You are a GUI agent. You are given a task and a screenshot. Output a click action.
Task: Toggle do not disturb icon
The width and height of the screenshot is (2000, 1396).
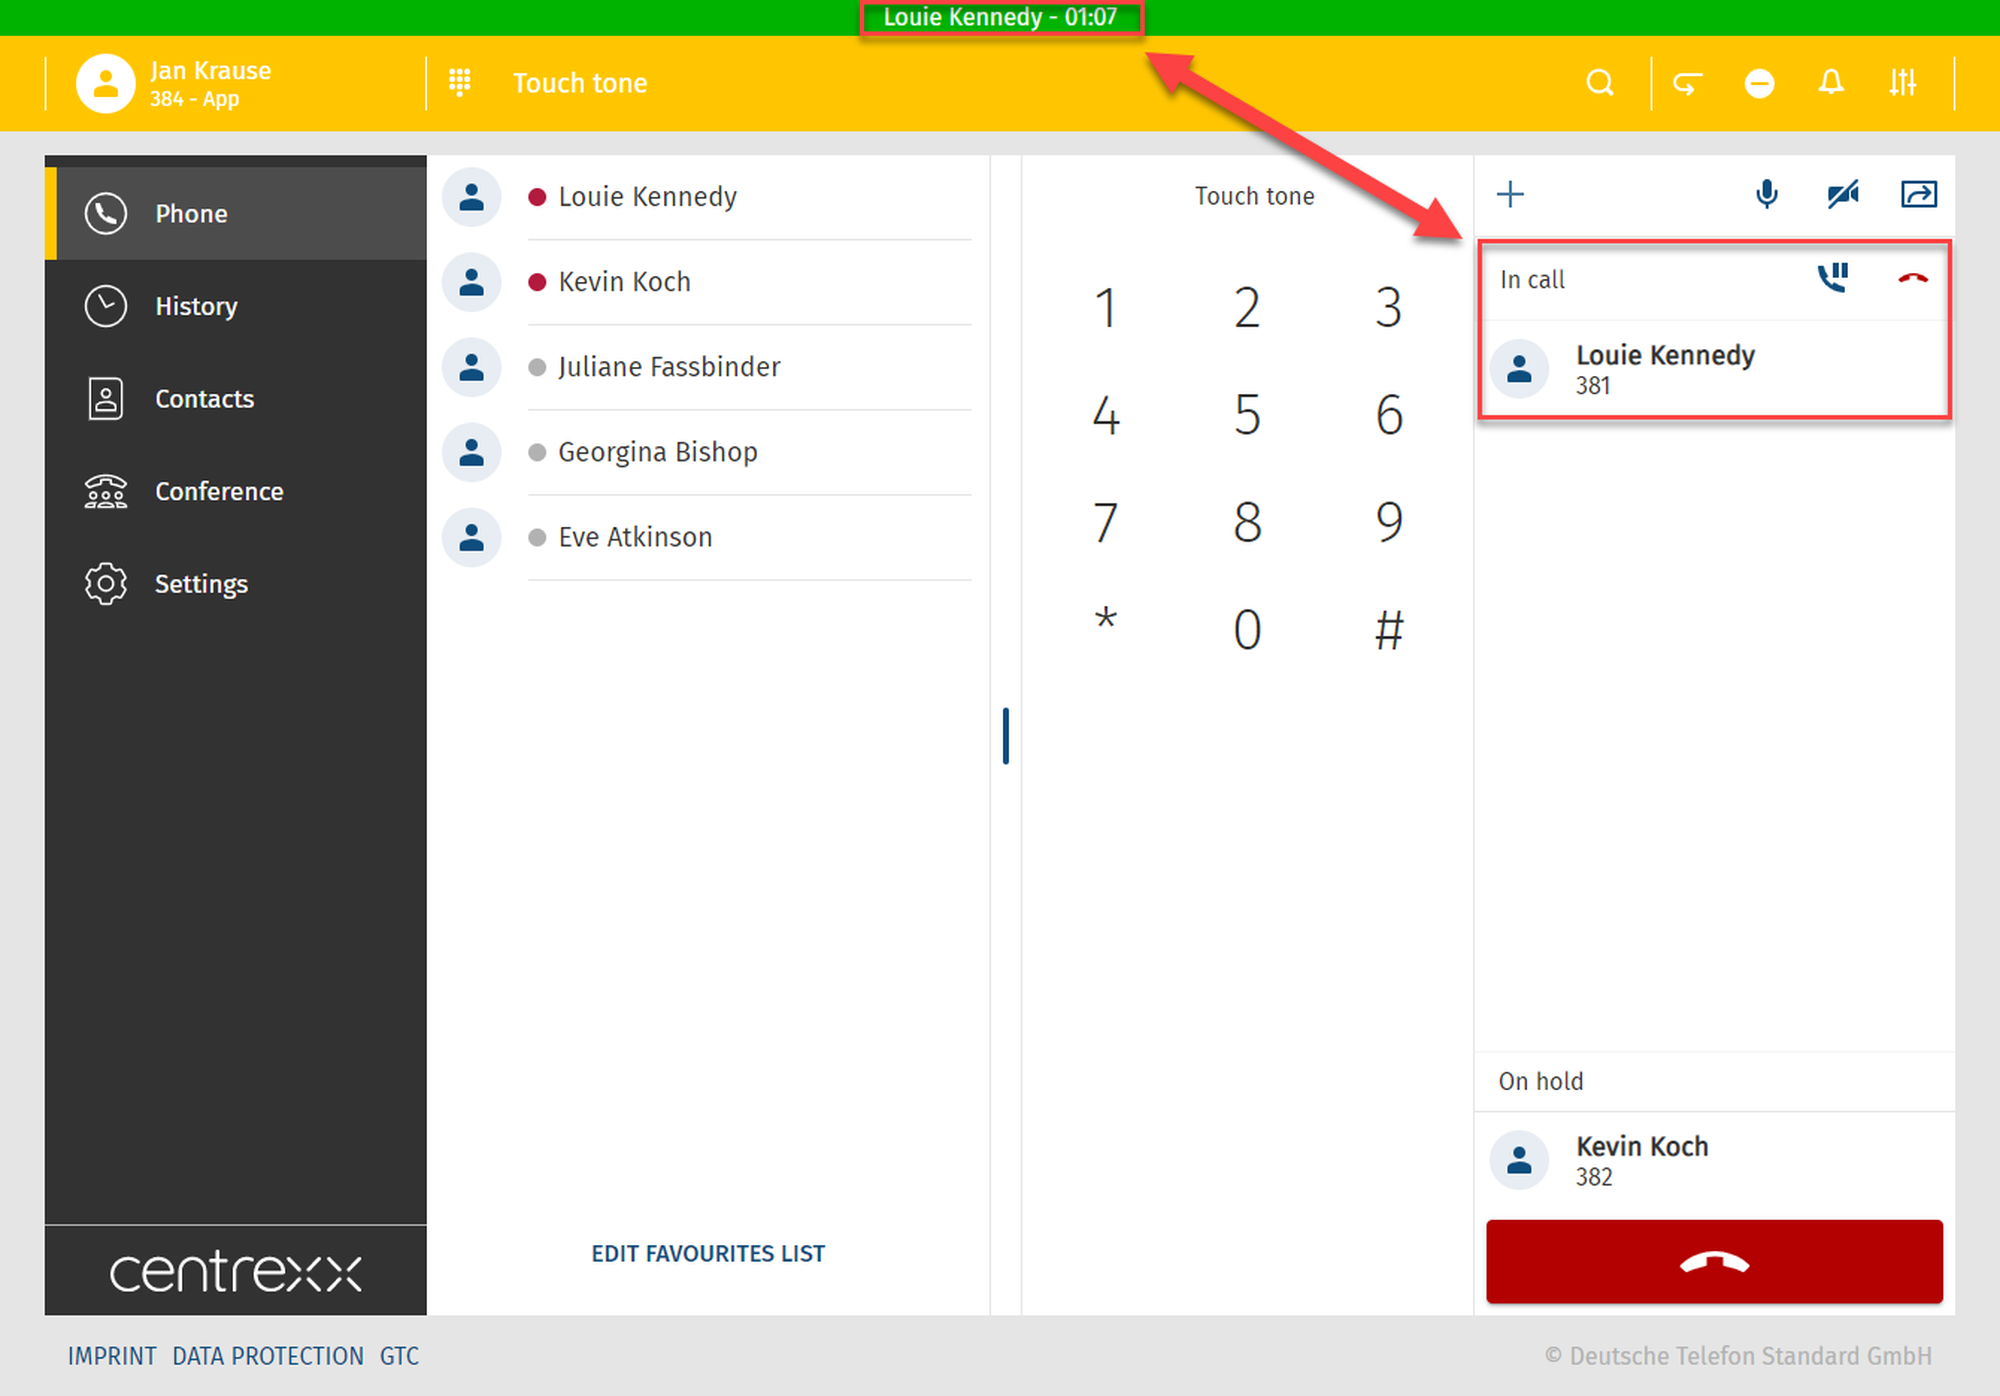pos(1759,83)
